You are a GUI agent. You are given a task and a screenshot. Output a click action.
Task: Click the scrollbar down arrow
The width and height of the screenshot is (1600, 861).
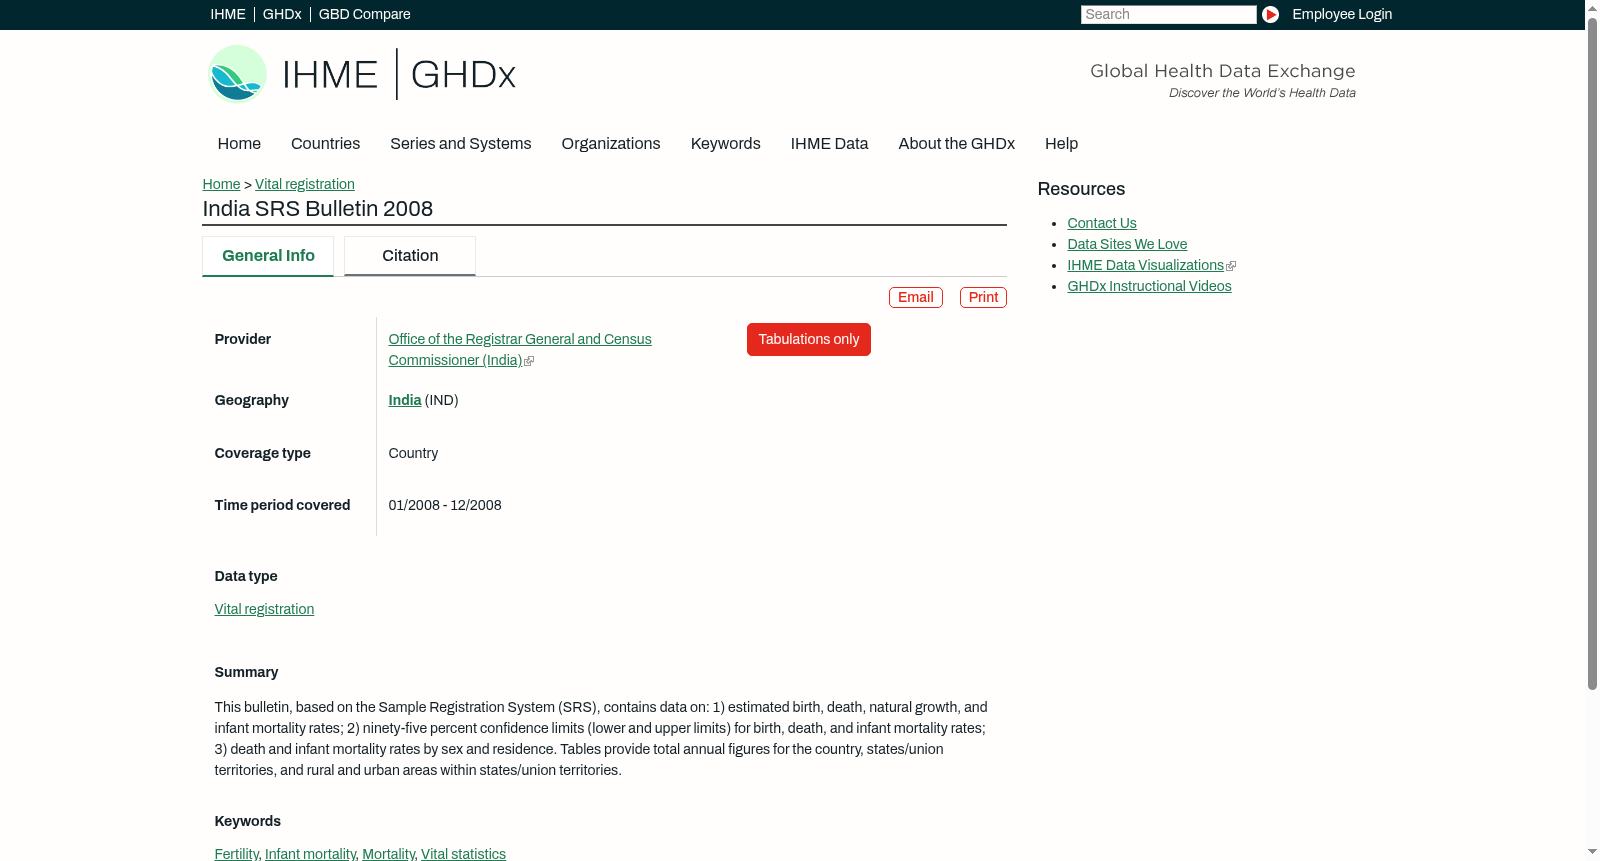(1592, 853)
